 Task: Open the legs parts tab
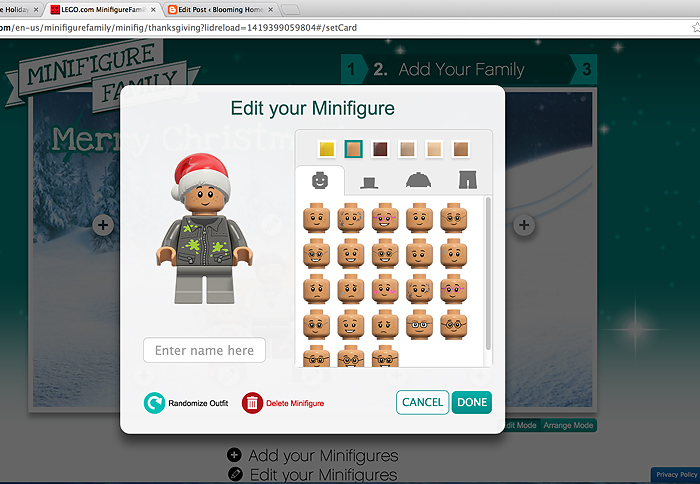tap(467, 180)
